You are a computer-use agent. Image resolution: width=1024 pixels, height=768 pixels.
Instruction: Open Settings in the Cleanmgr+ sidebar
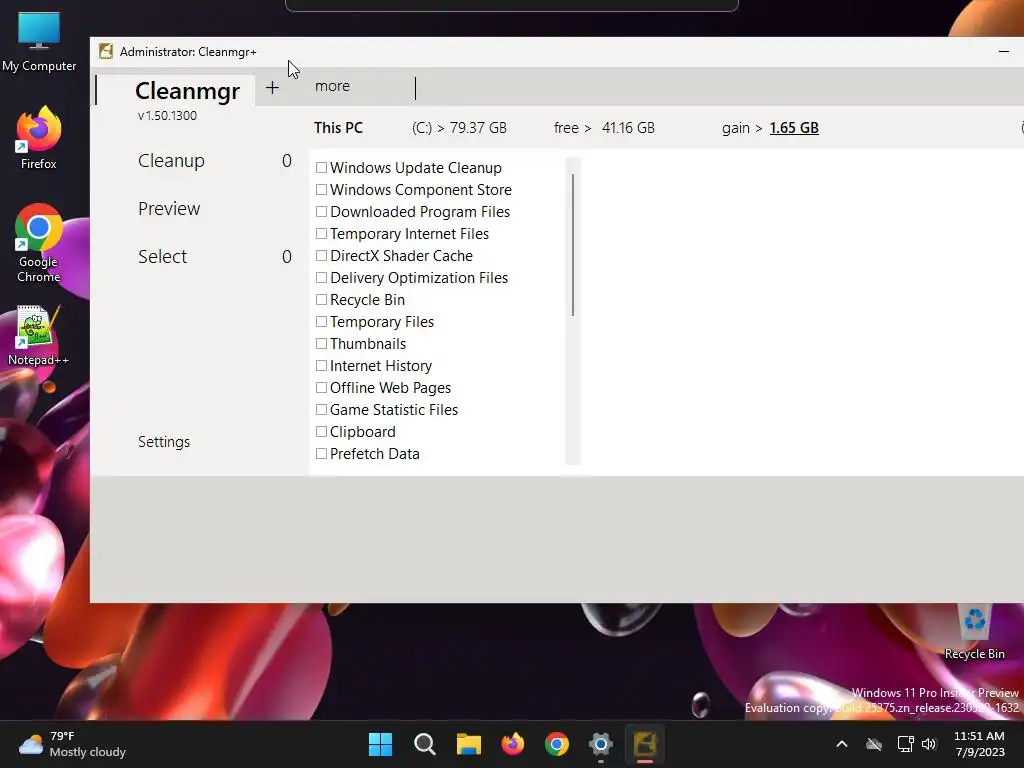click(164, 442)
